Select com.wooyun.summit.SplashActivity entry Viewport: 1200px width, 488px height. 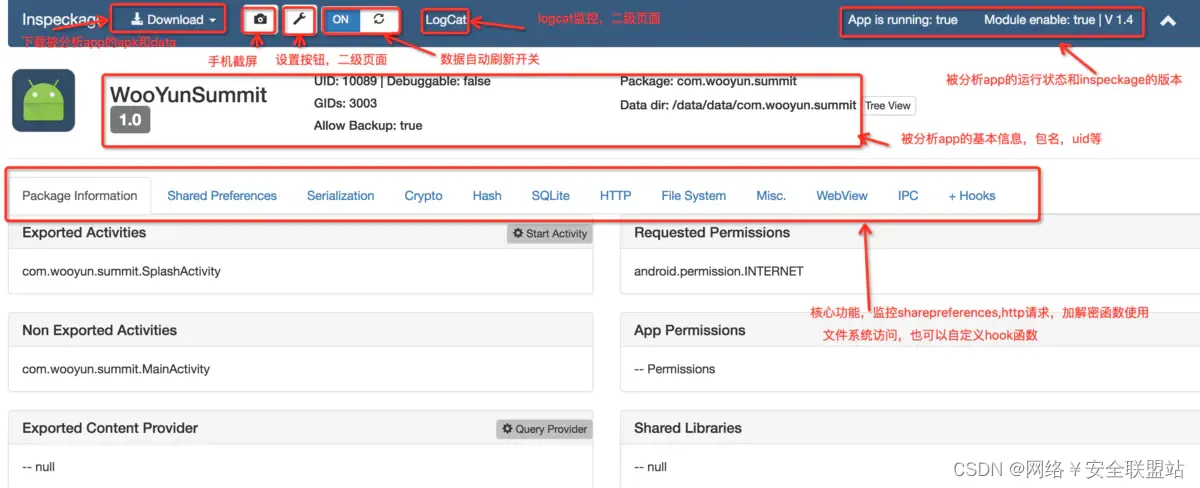pos(121,271)
